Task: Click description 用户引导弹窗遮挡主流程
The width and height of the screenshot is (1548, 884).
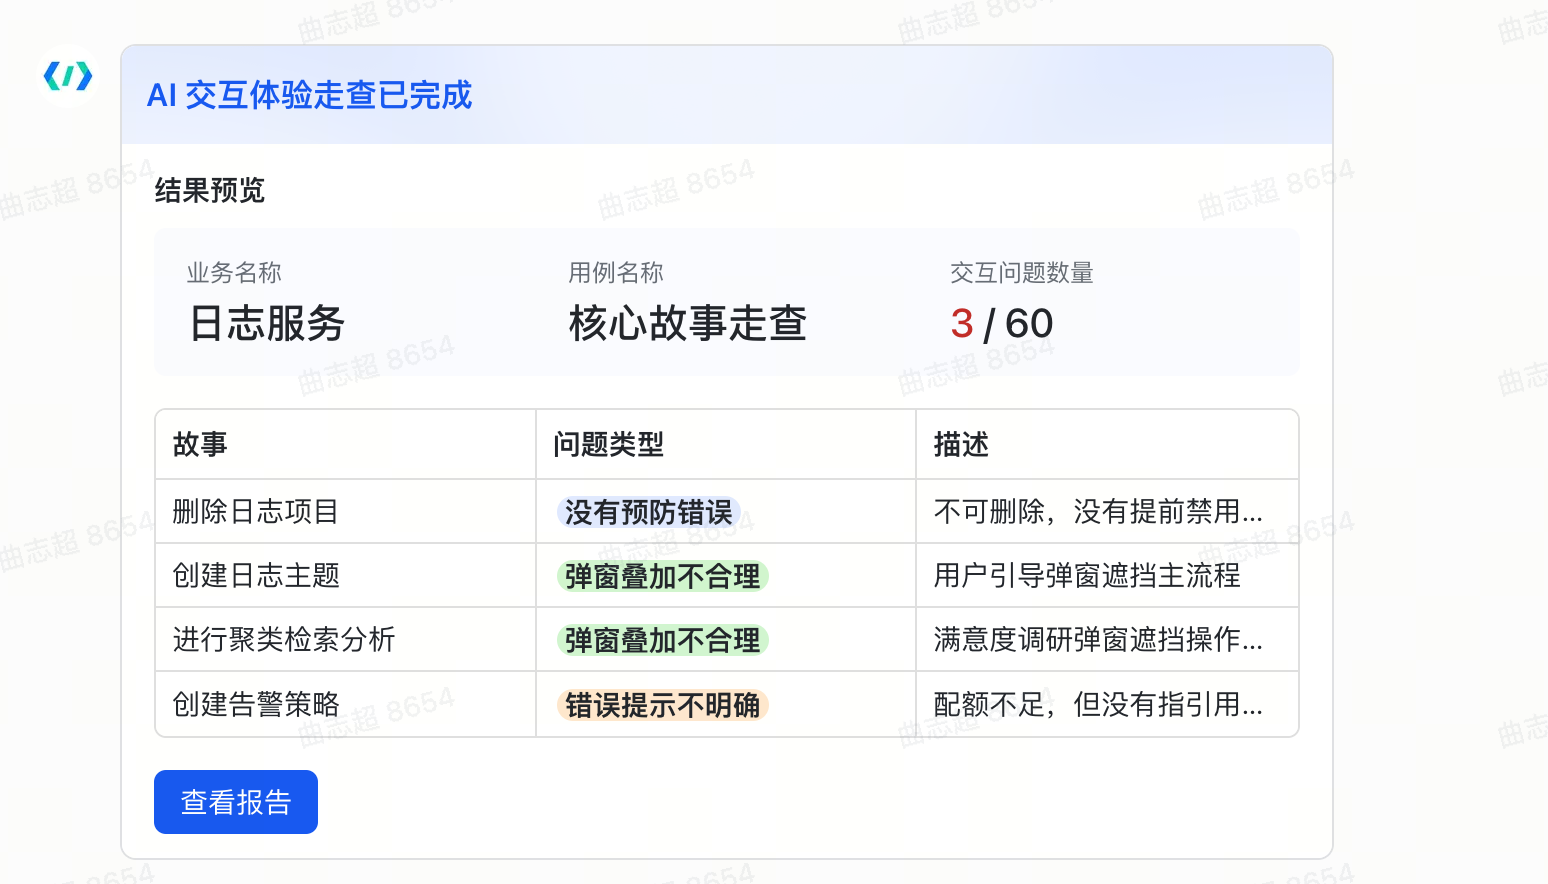Action: [x=1087, y=576]
